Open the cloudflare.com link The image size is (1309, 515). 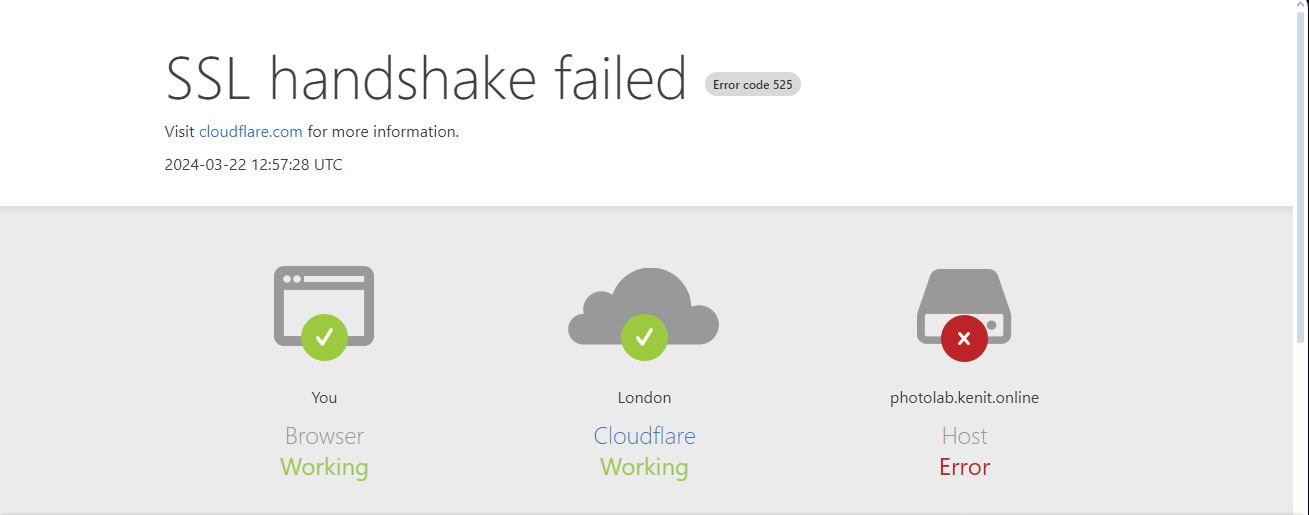pos(250,131)
